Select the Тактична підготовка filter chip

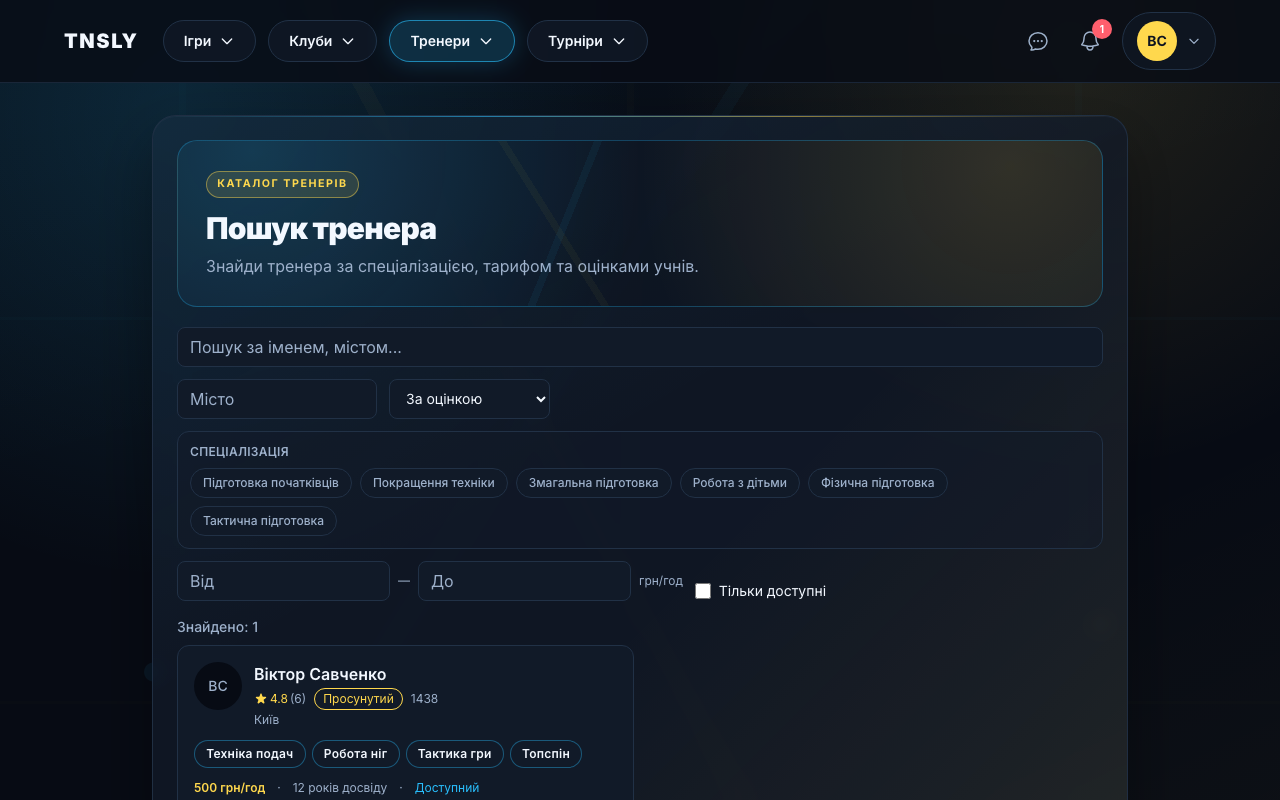tap(263, 520)
